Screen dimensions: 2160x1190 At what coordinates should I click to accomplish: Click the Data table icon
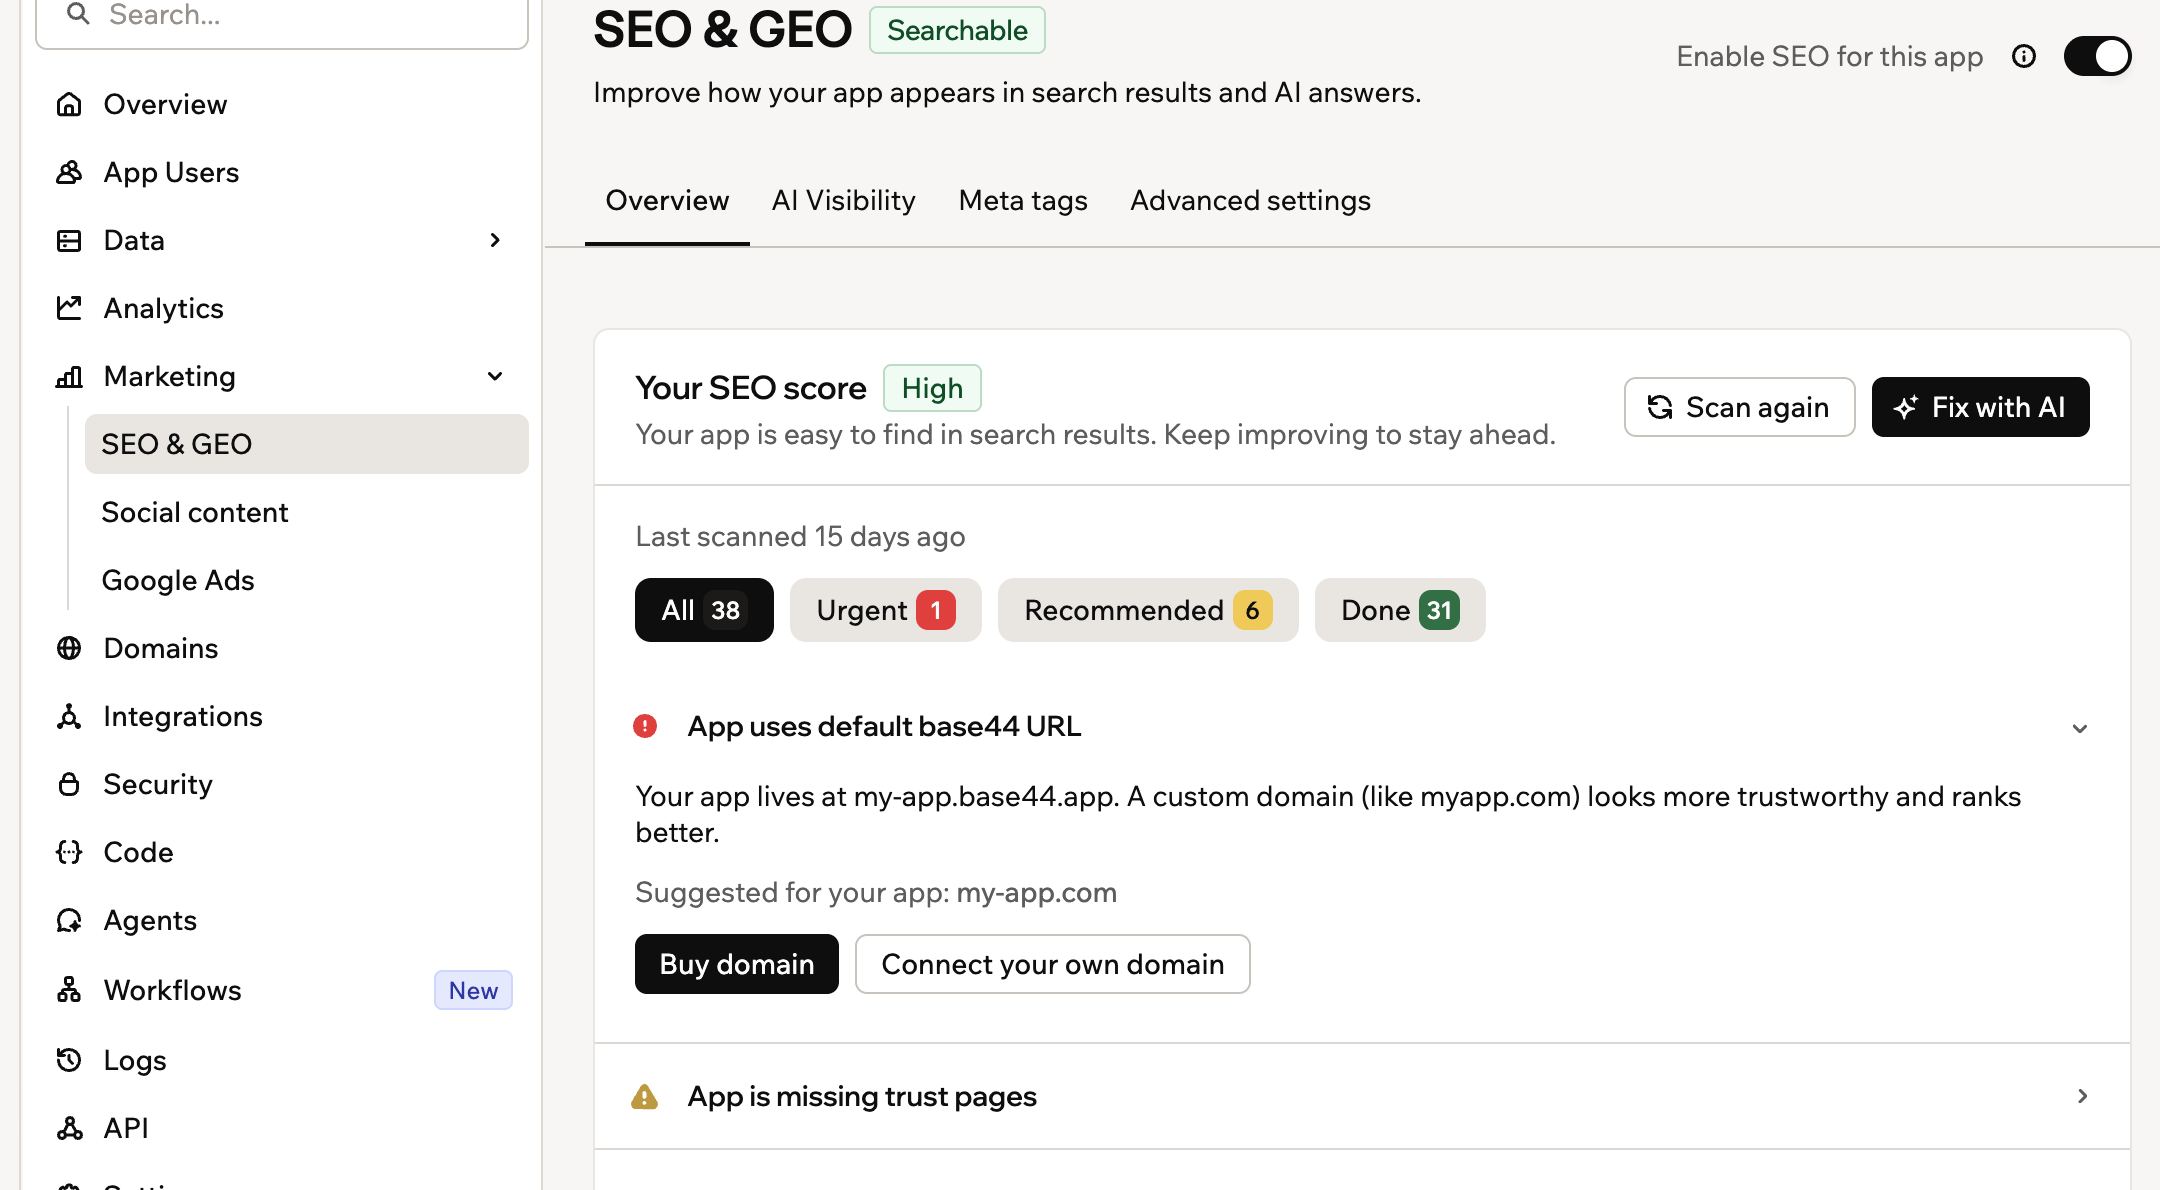pyautogui.click(x=69, y=240)
